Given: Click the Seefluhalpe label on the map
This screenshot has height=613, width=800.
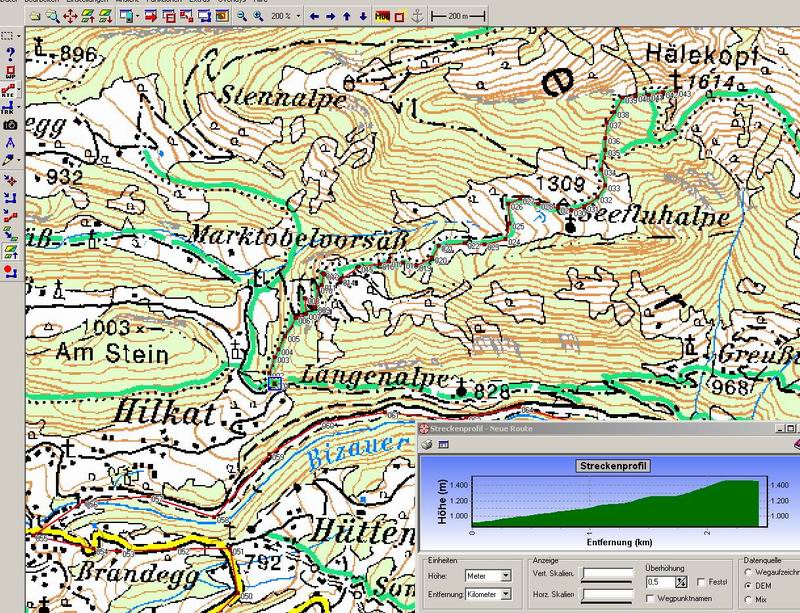Looking at the screenshot, I should click(656, 217).
